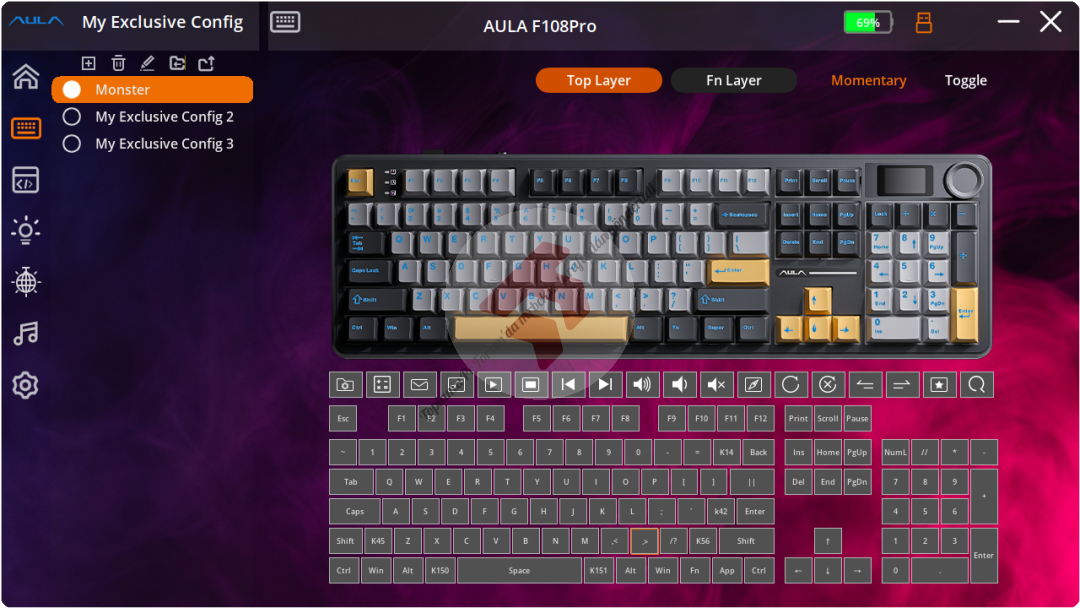Switch to the Top Layer tab

(x=599, y=81)
